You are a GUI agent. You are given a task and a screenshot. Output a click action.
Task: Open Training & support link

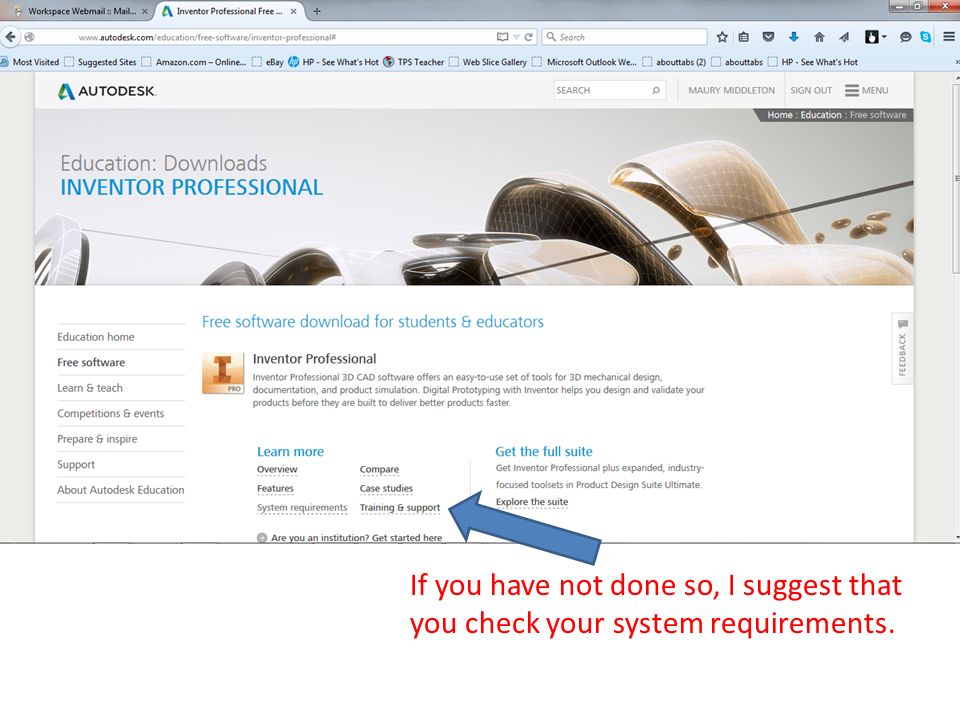400,508
